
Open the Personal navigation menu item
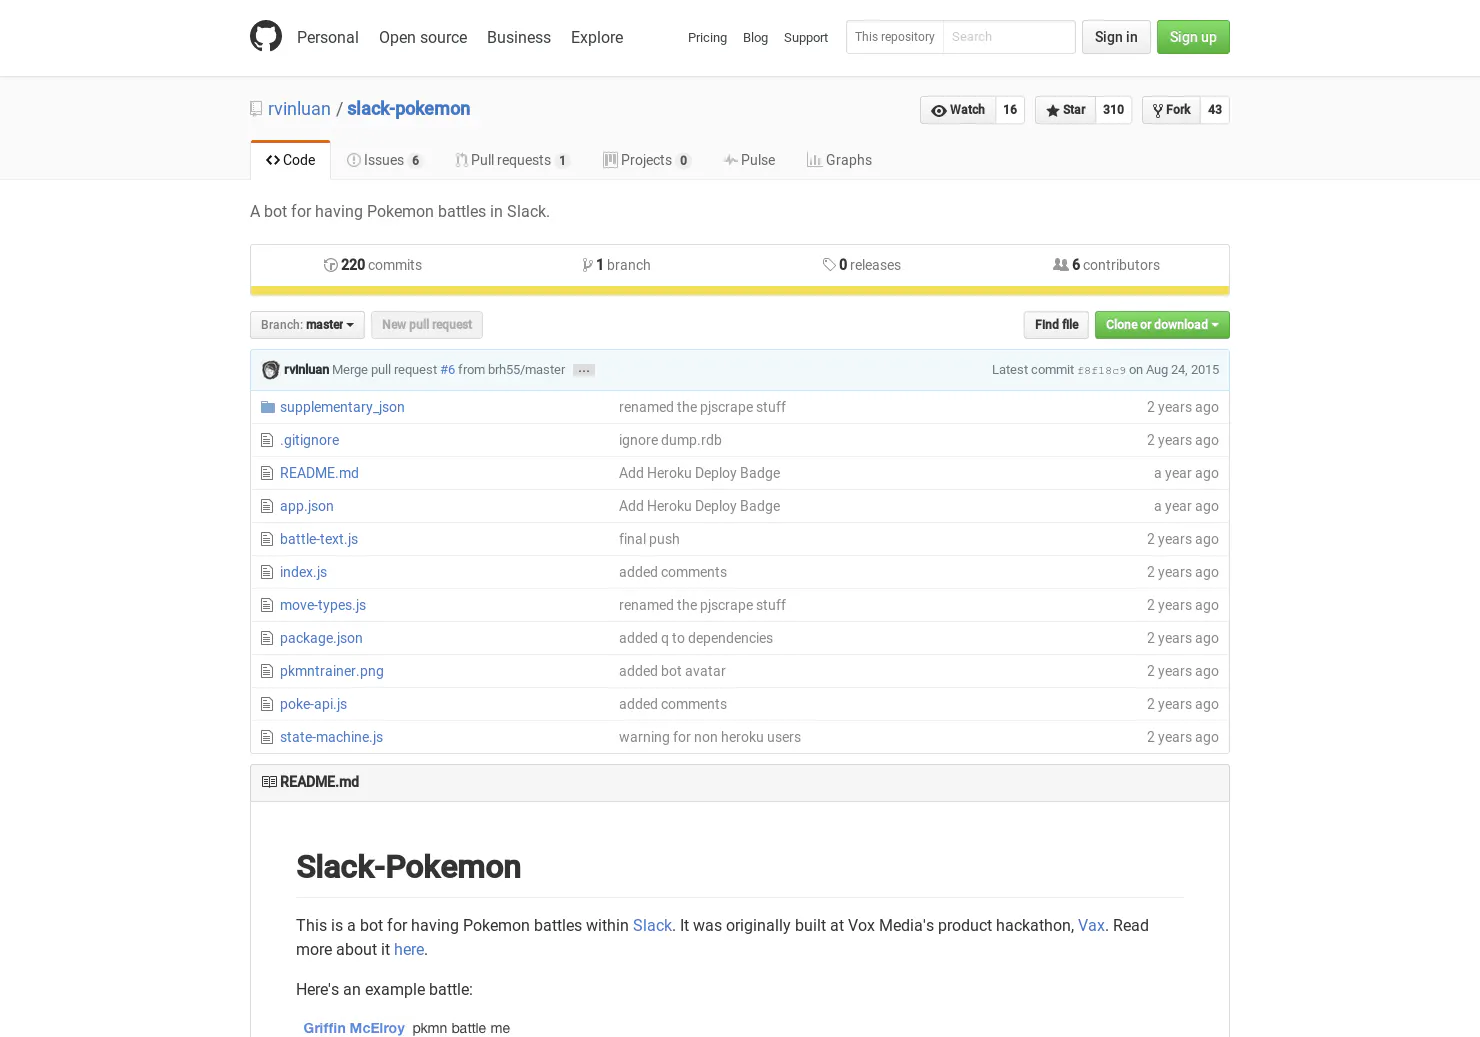[x=328, y=37]
